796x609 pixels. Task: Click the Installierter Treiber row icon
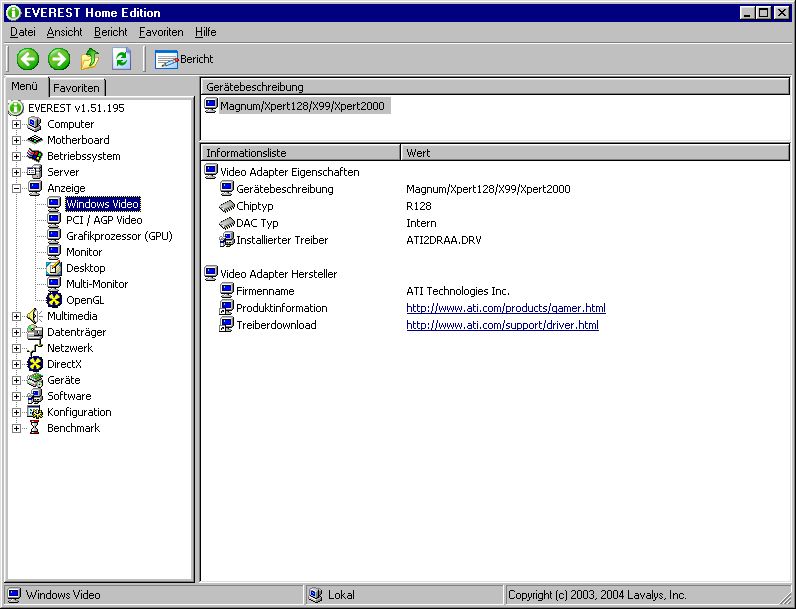click(x=226, y=240)
